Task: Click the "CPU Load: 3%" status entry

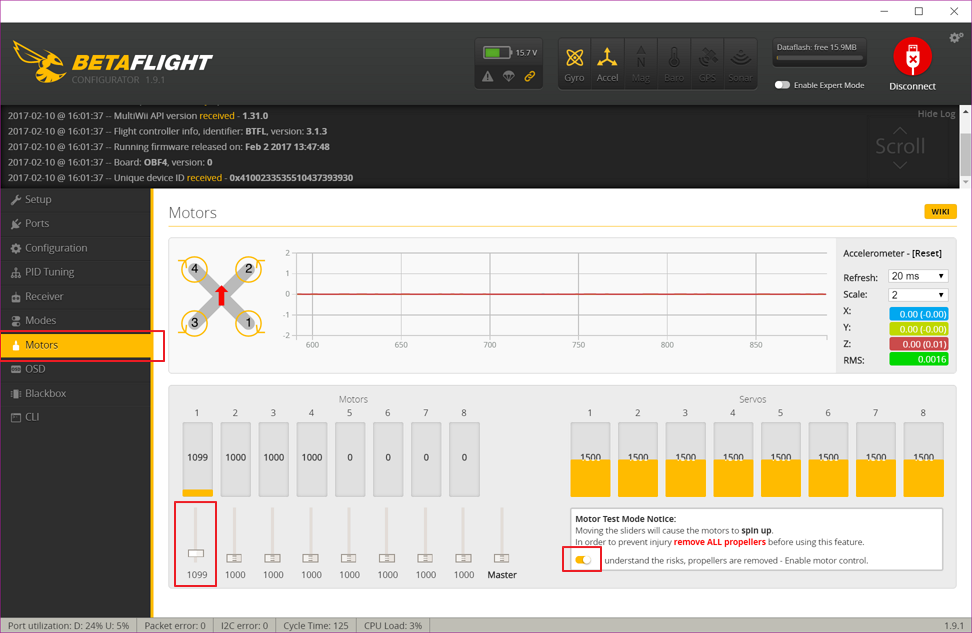Action: pos(393,626)
